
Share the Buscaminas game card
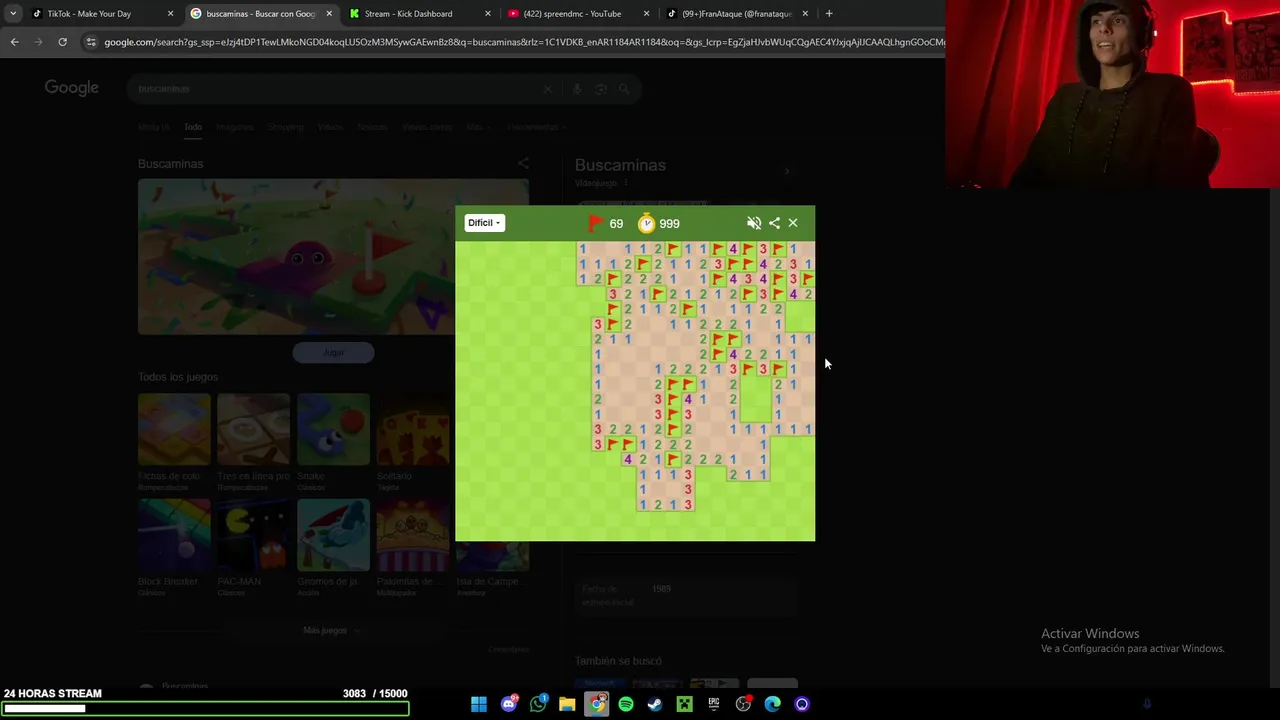[523, 163]
